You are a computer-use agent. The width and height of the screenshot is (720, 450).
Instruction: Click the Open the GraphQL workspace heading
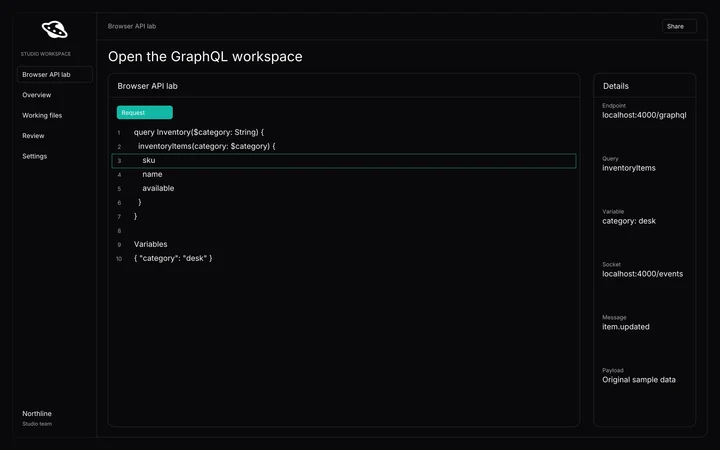tap(205, 56)
